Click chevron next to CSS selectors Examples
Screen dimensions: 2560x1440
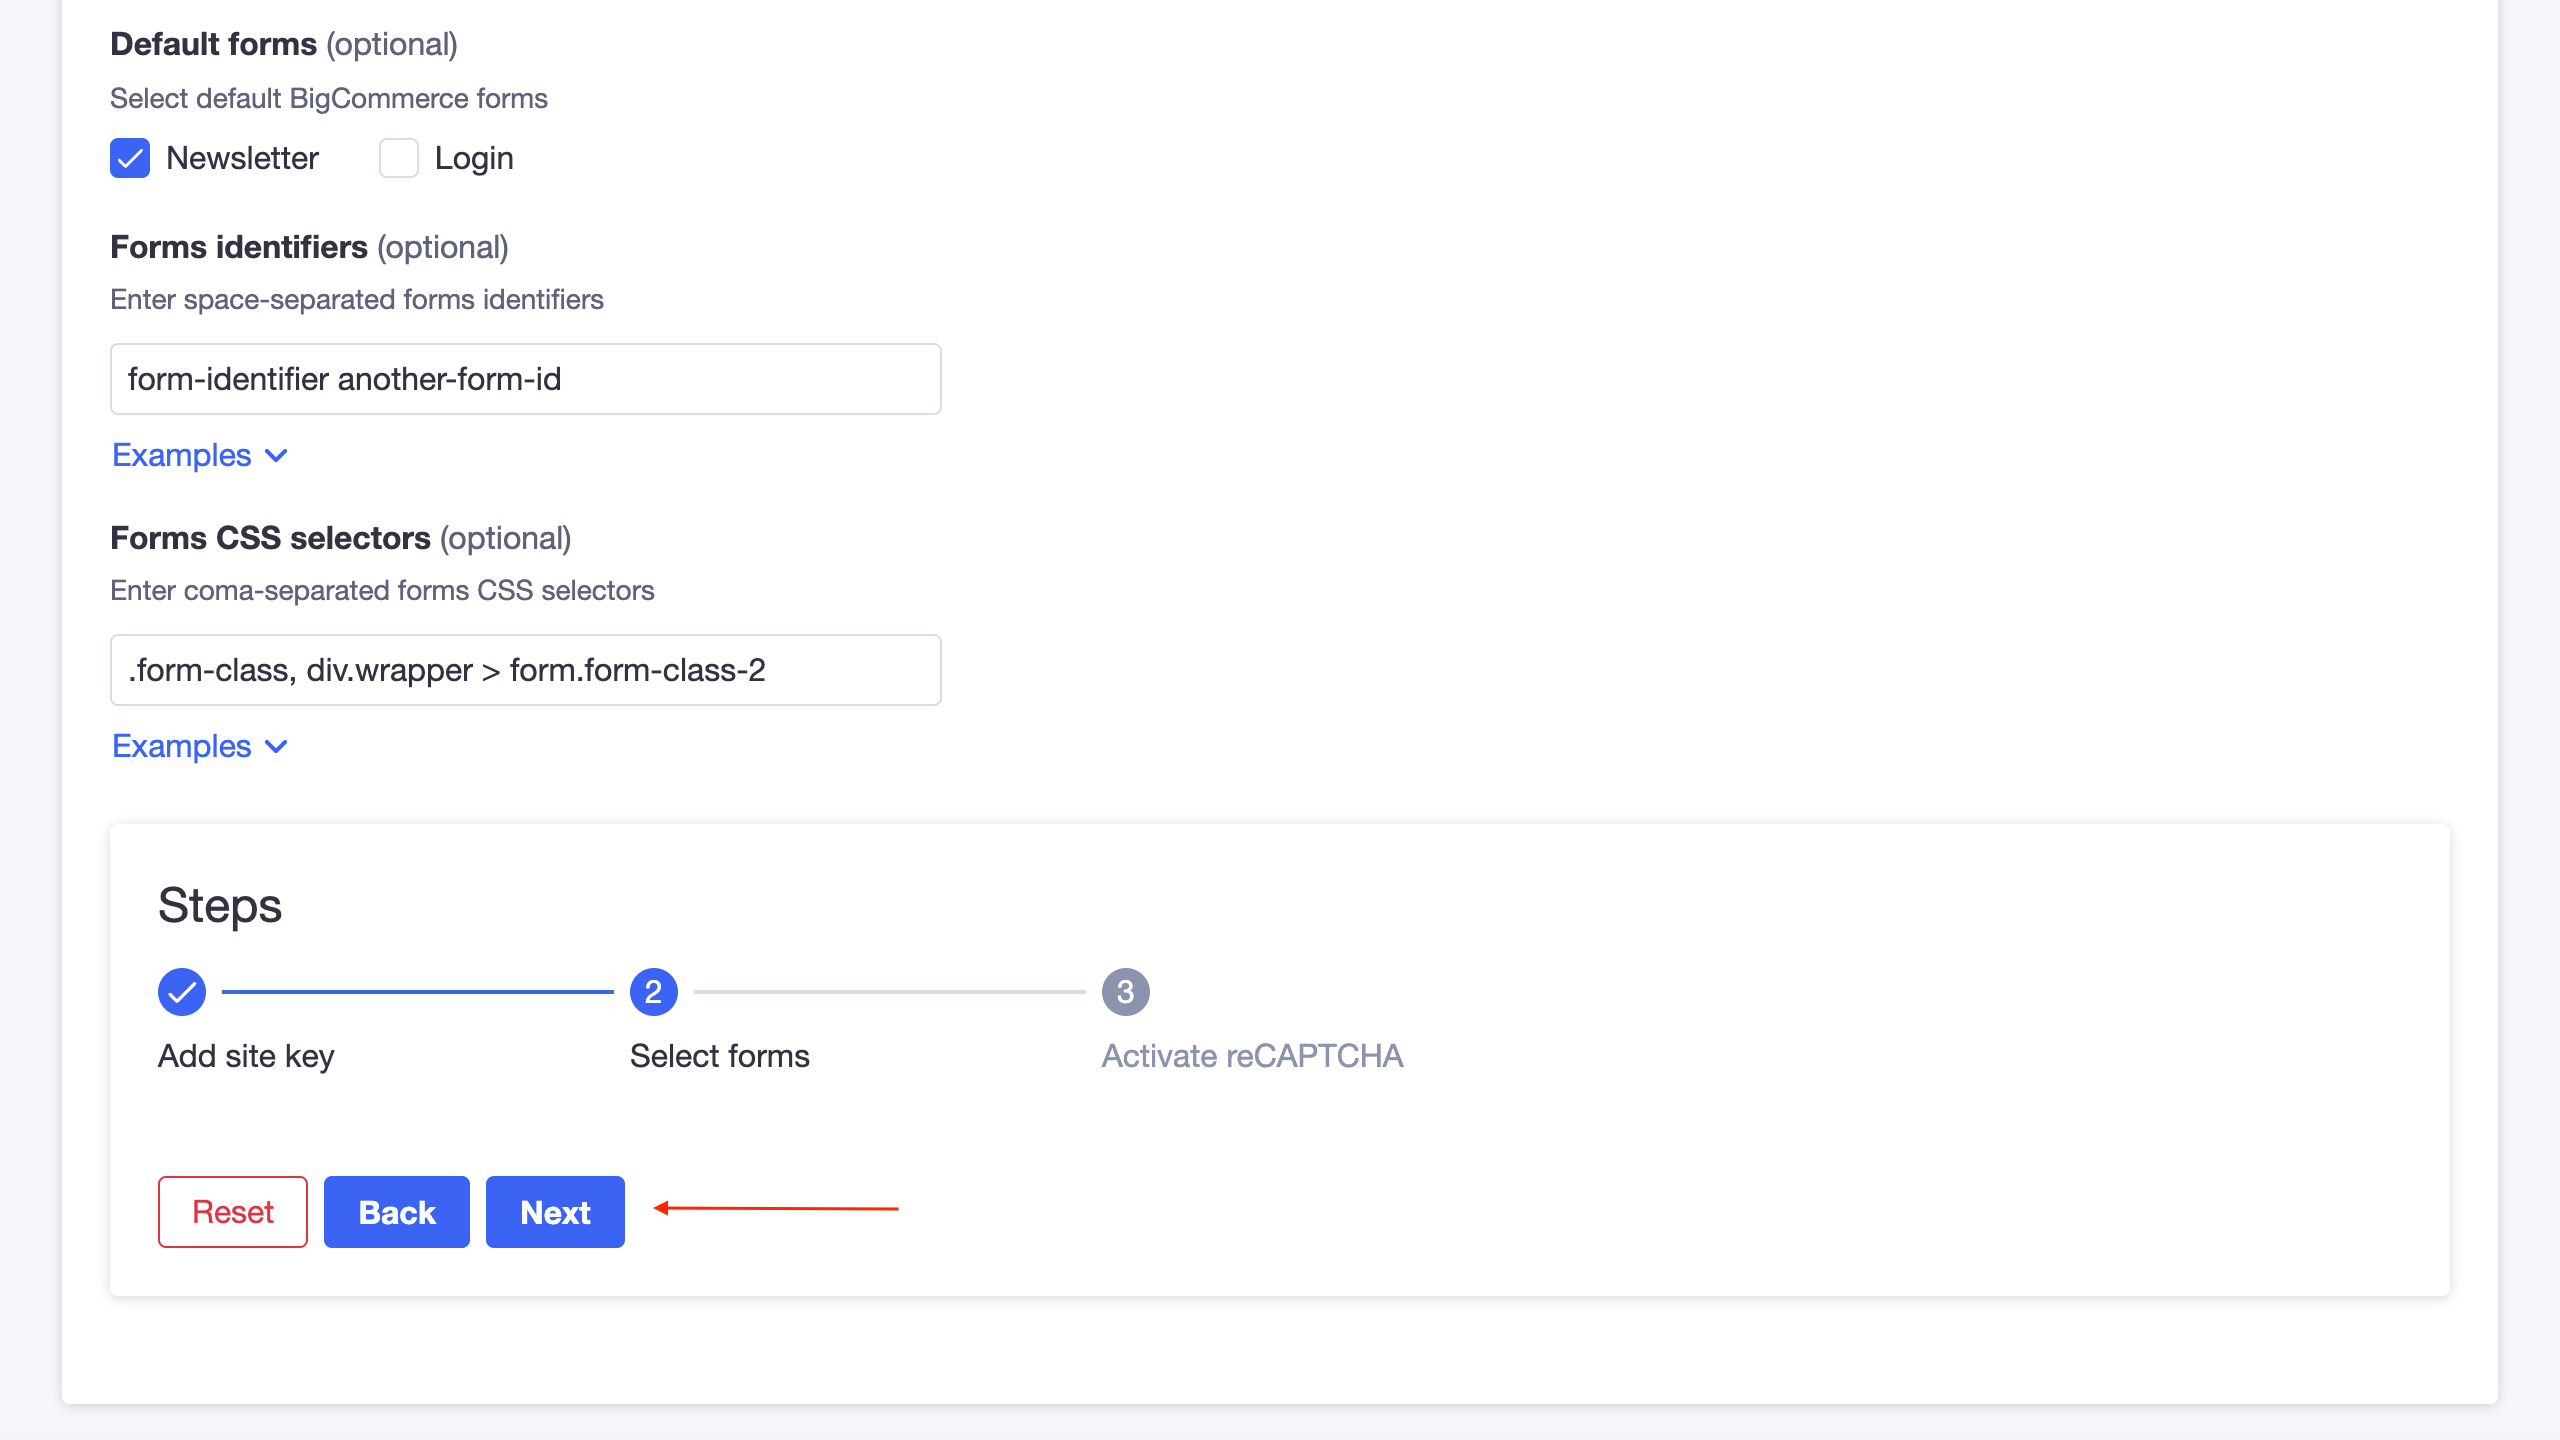[x=276, y=747]
